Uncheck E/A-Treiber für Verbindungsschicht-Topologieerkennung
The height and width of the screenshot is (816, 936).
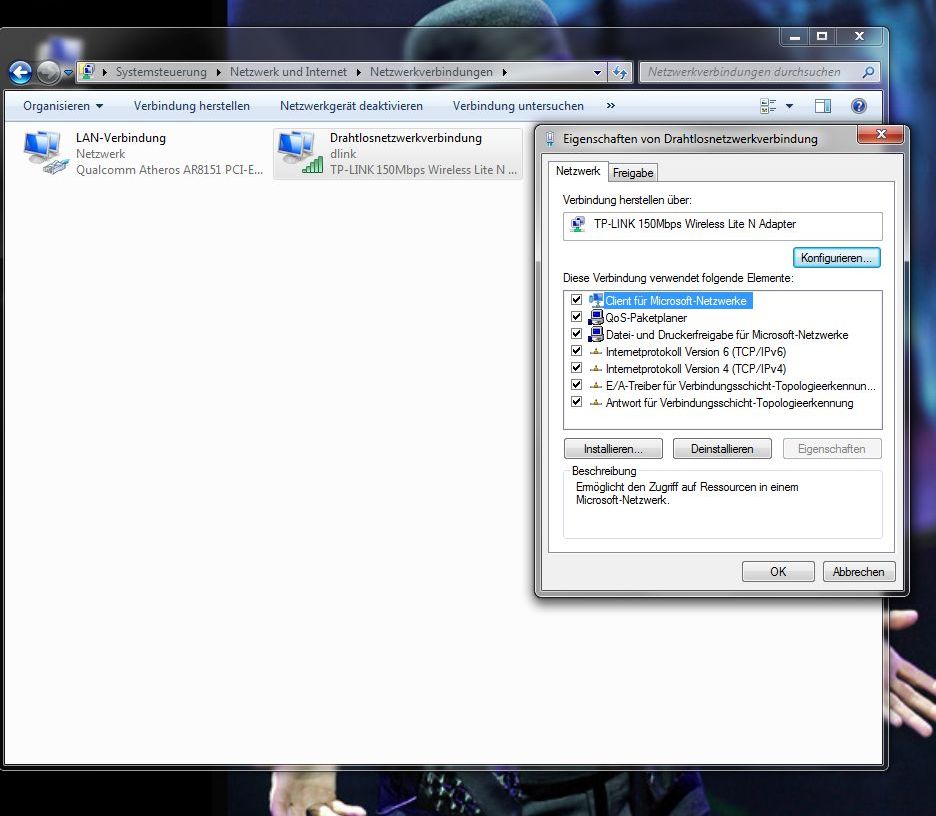coord(576,384)
